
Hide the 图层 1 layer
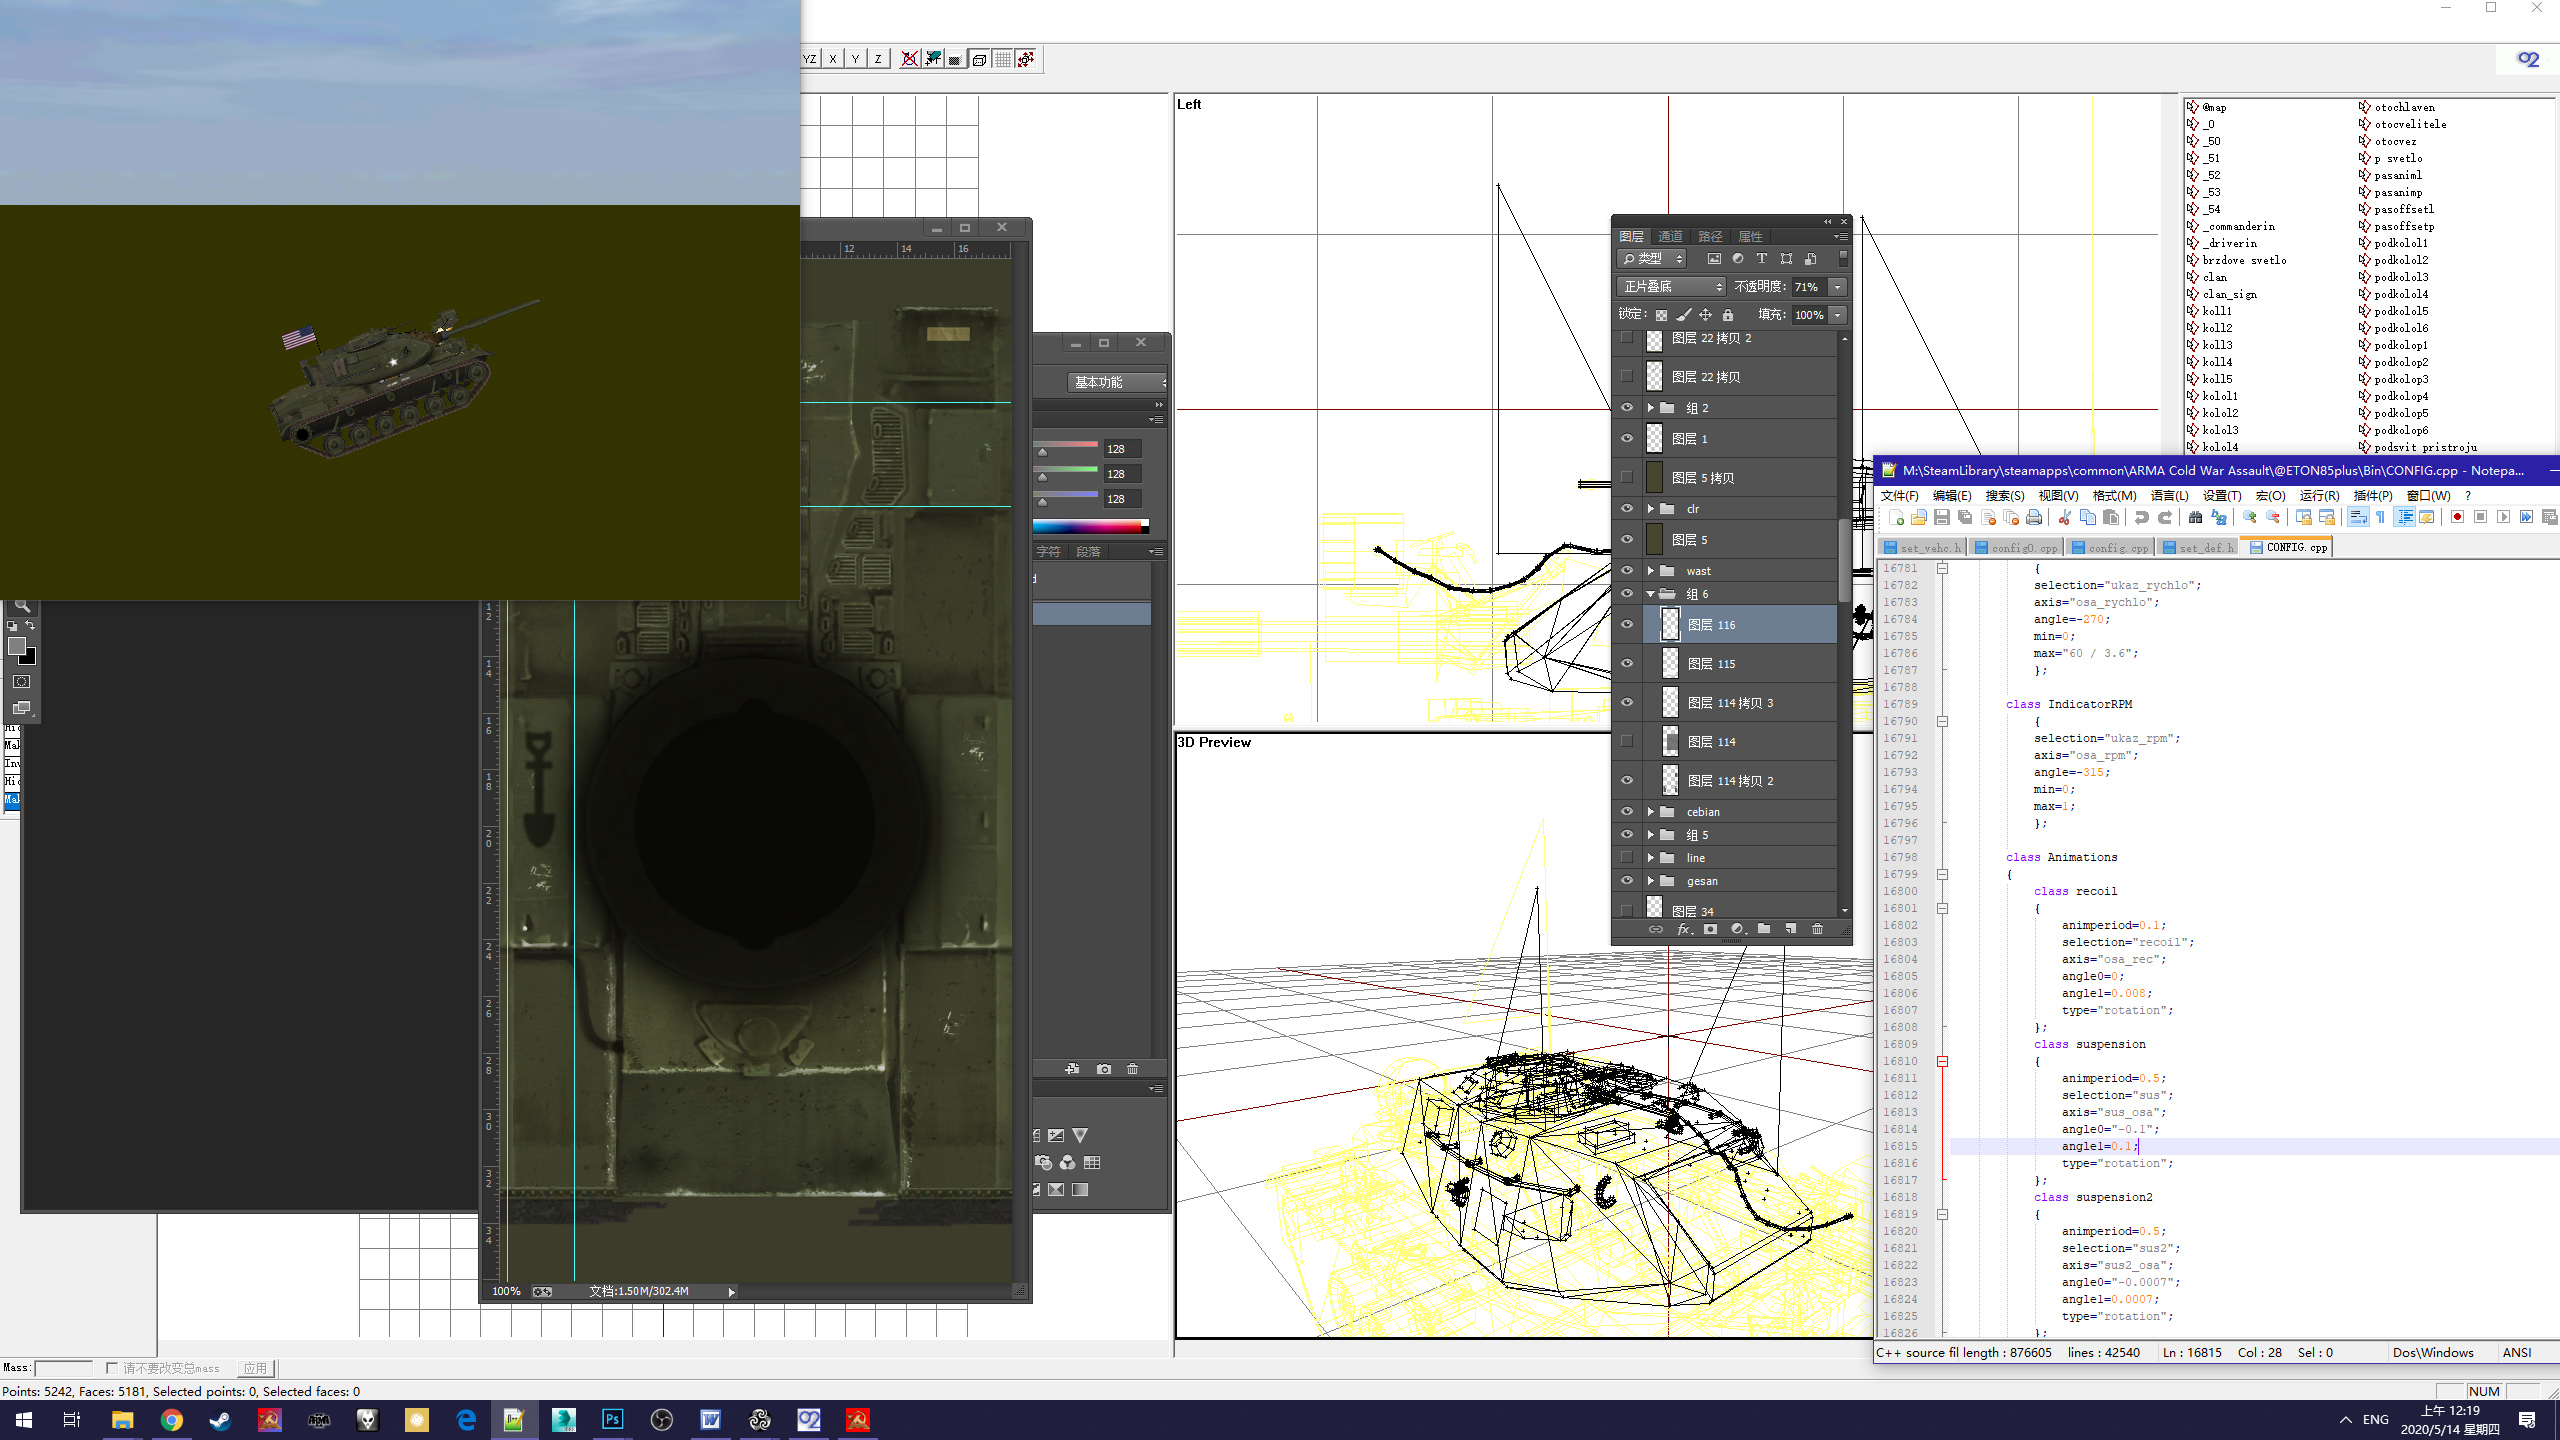point(1627,438)
